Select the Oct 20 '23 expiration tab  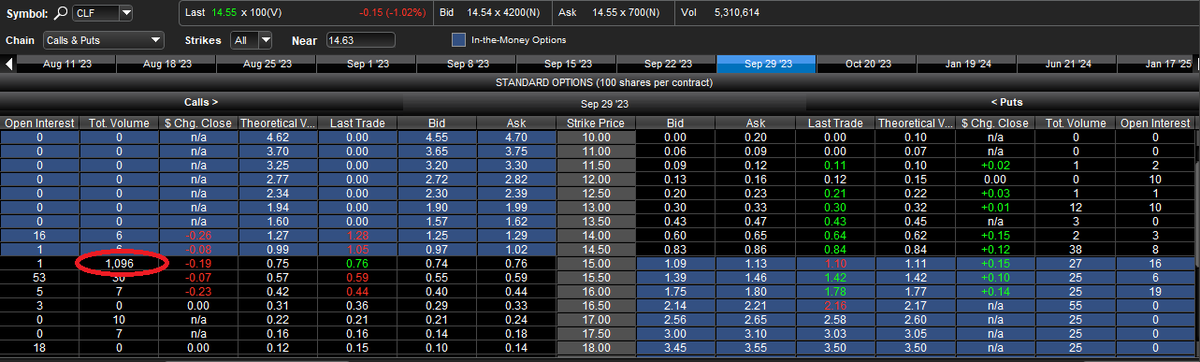pyautogui.click(x=867, y=64)
